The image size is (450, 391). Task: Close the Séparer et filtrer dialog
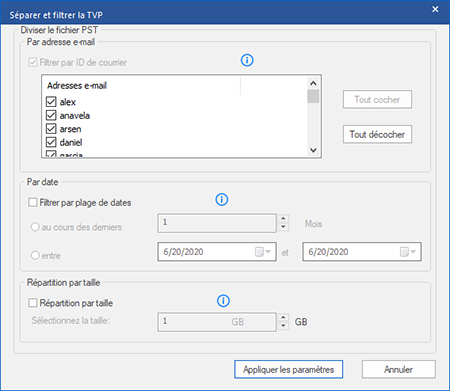point(435,9)
